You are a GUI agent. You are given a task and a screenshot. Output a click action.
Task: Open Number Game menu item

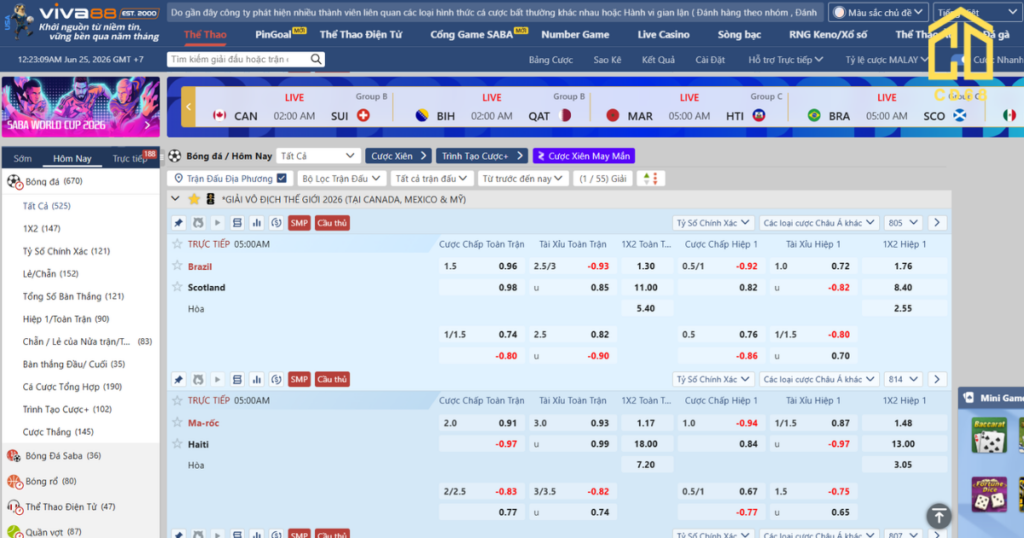575,35
